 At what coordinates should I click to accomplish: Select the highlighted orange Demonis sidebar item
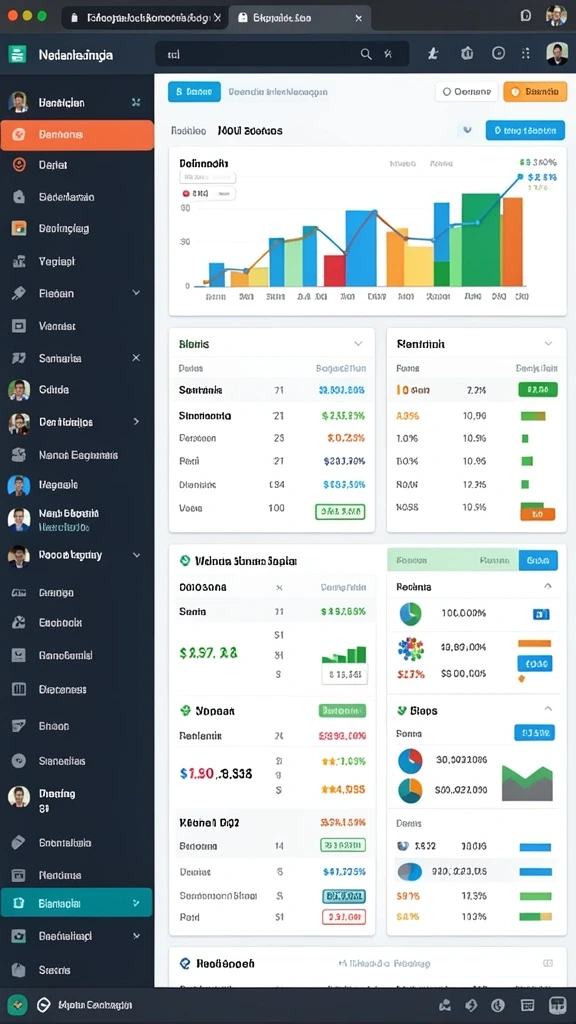[x=77, y=135]
